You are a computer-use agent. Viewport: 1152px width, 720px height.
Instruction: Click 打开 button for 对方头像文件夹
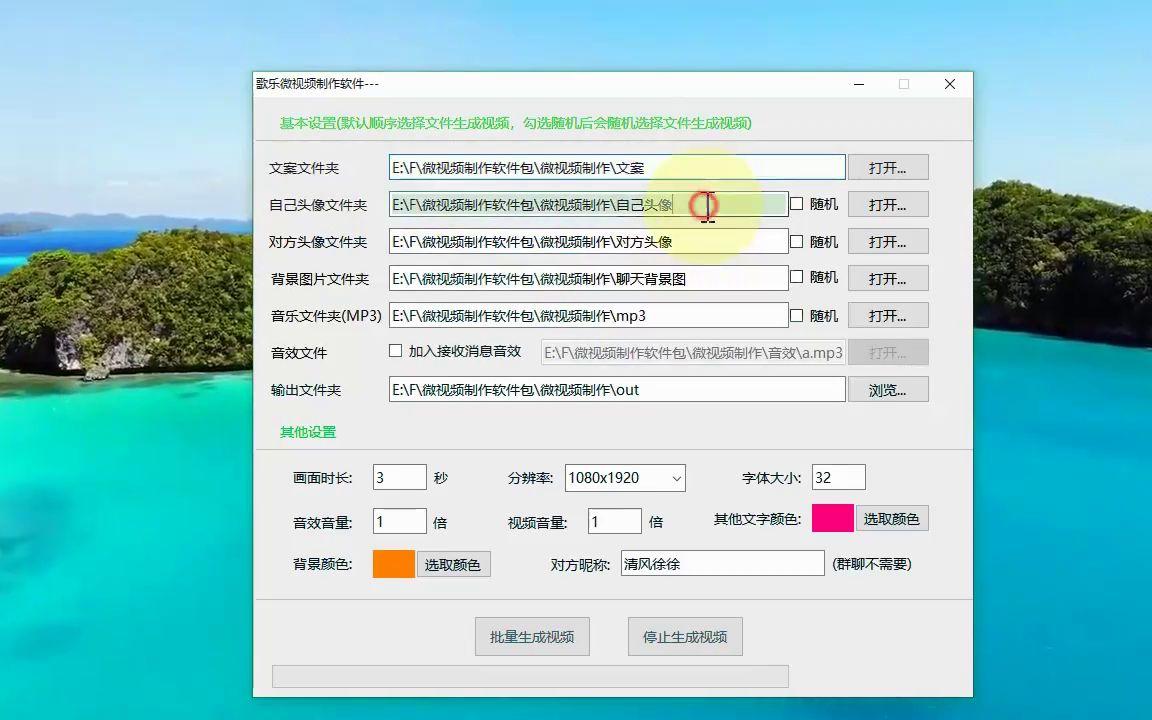click(888, 242)
